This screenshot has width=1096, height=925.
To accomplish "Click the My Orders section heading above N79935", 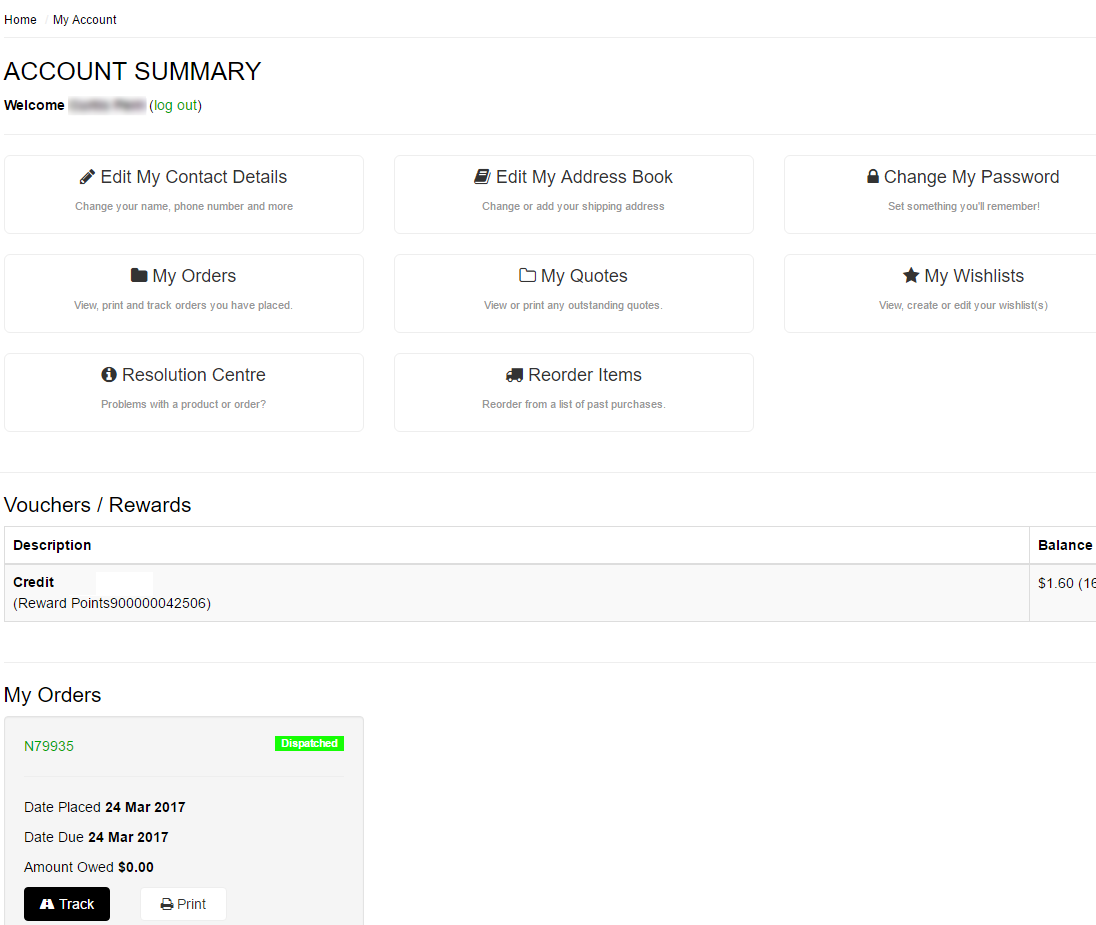I will pyautogui.click(x=52, y=695).
